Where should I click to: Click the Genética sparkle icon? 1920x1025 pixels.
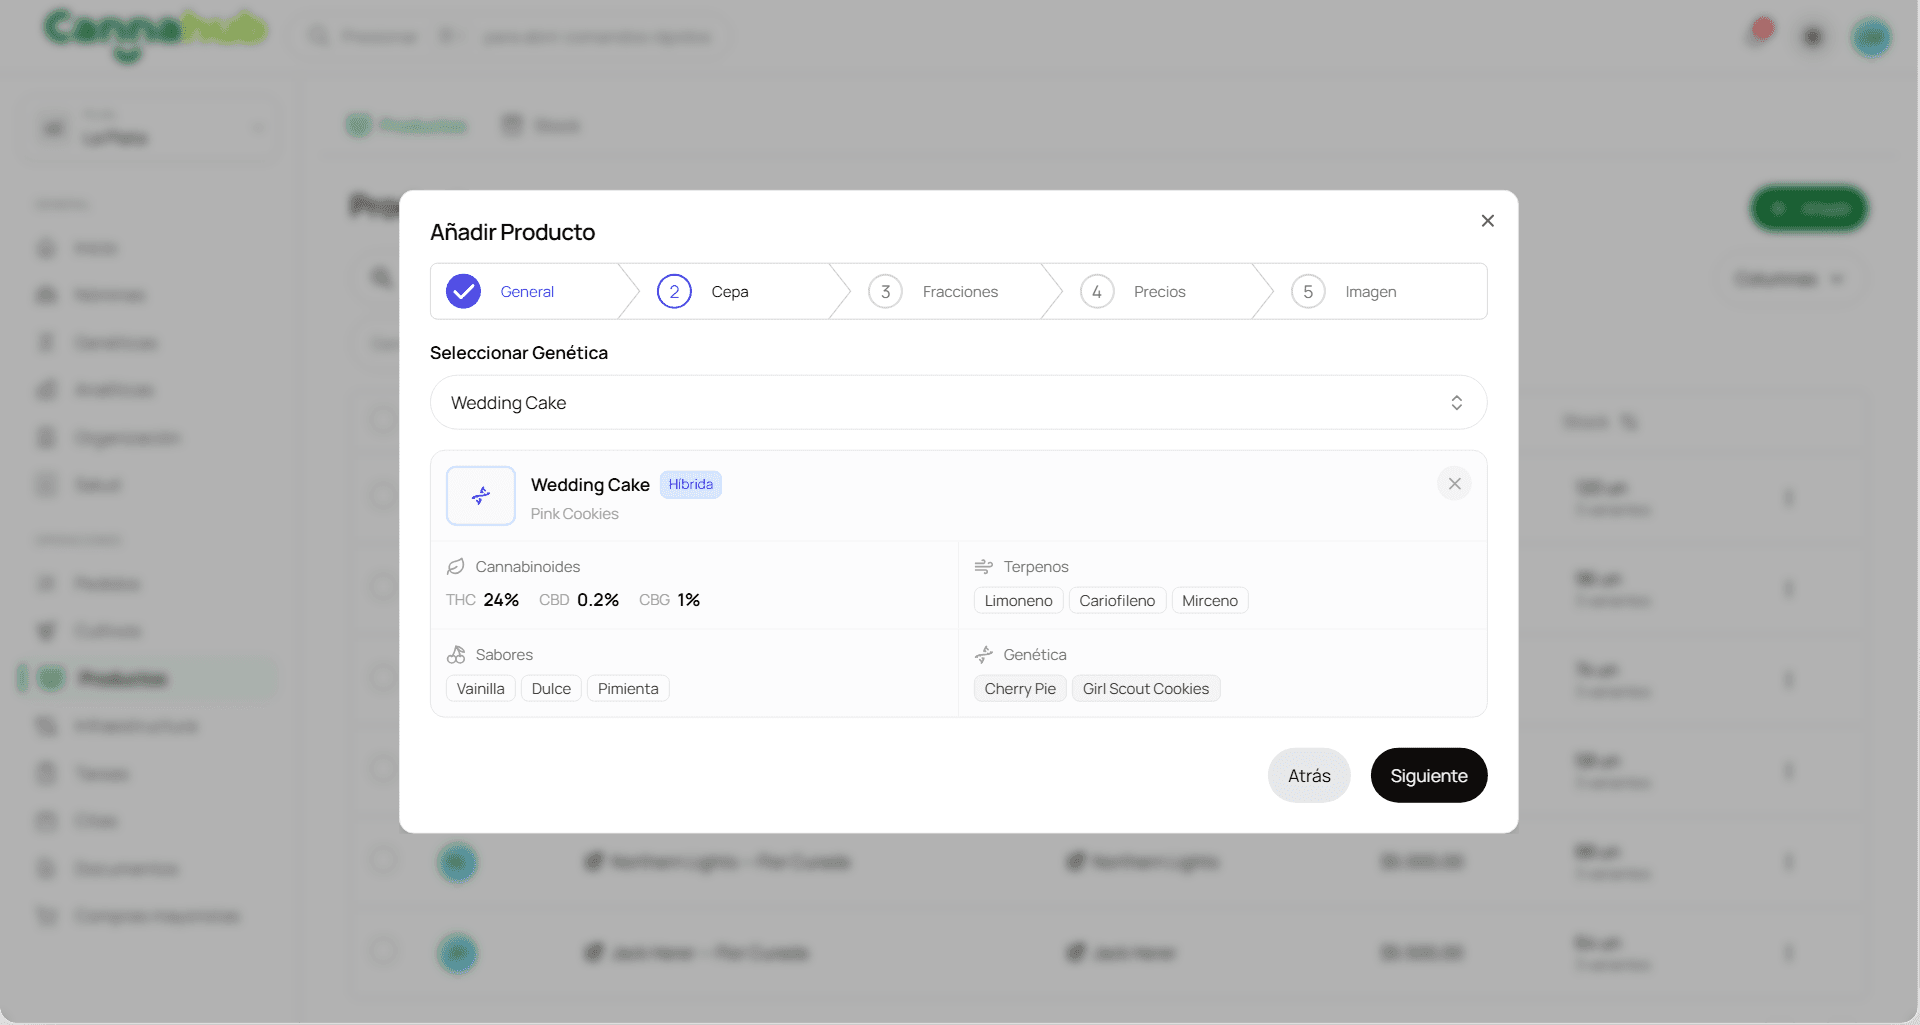(x=984, y=655)
